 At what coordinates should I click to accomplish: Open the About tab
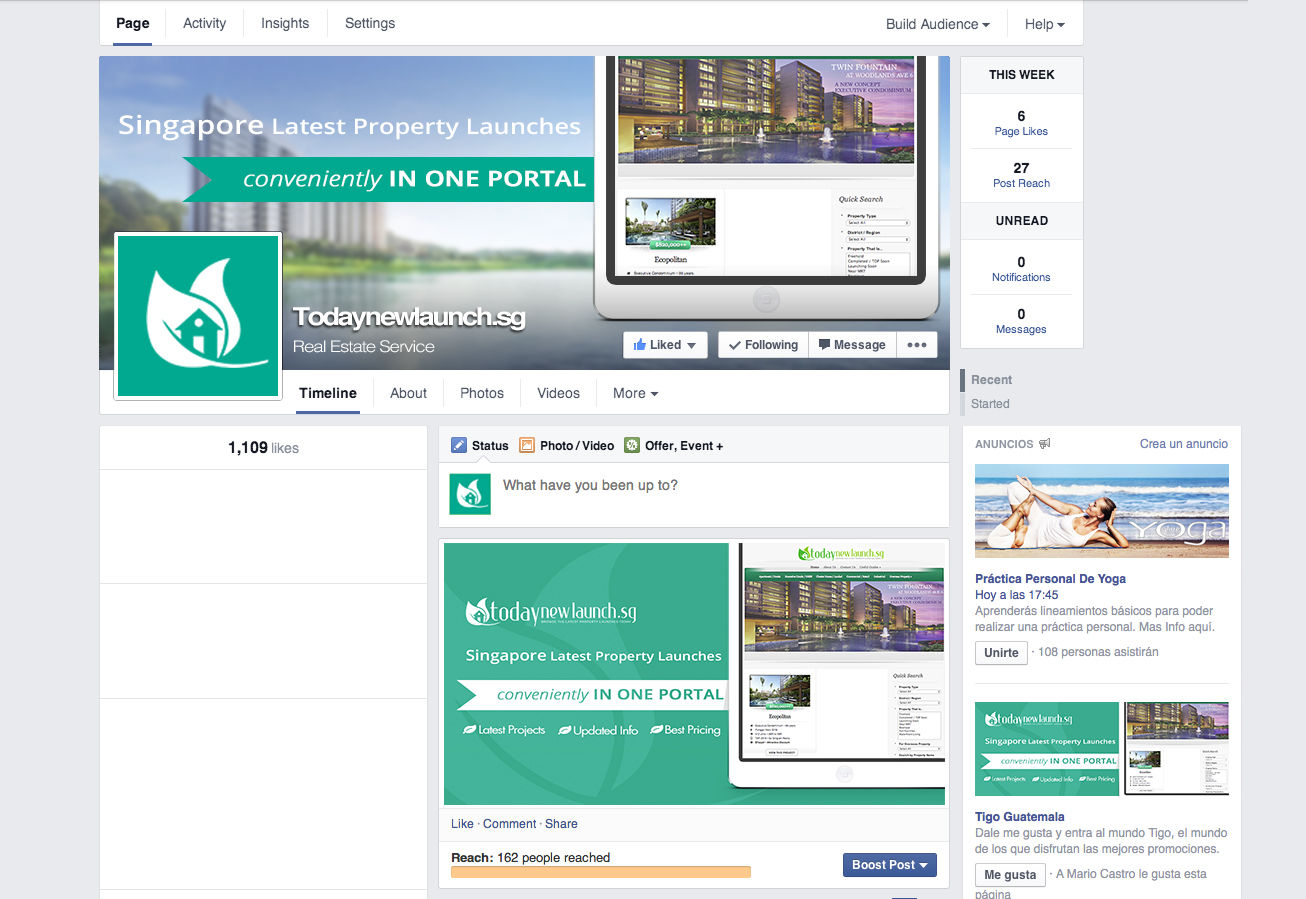(408, 393)
